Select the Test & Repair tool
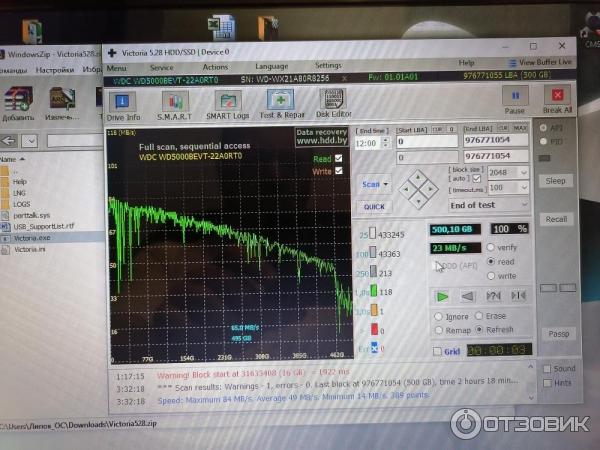The image size is (600, 450). click(x=282, y=103)
